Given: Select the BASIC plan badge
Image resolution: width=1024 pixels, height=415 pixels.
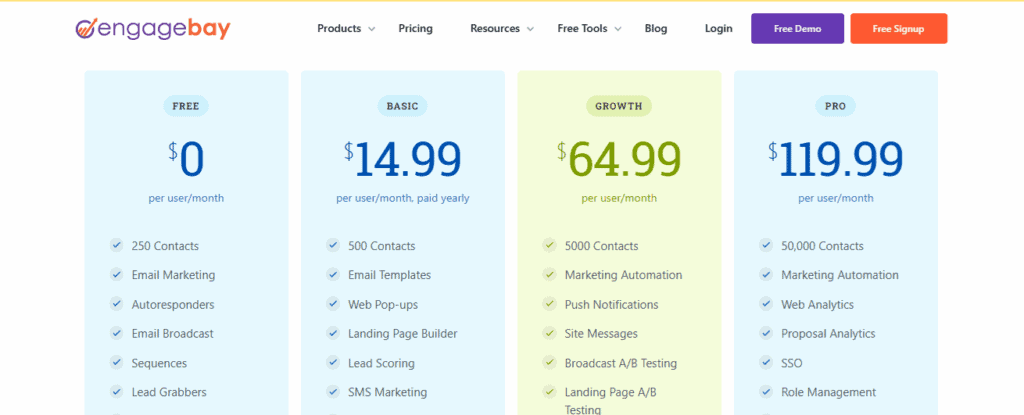Looking at the screenshot, I should click(x=402, y=106).
